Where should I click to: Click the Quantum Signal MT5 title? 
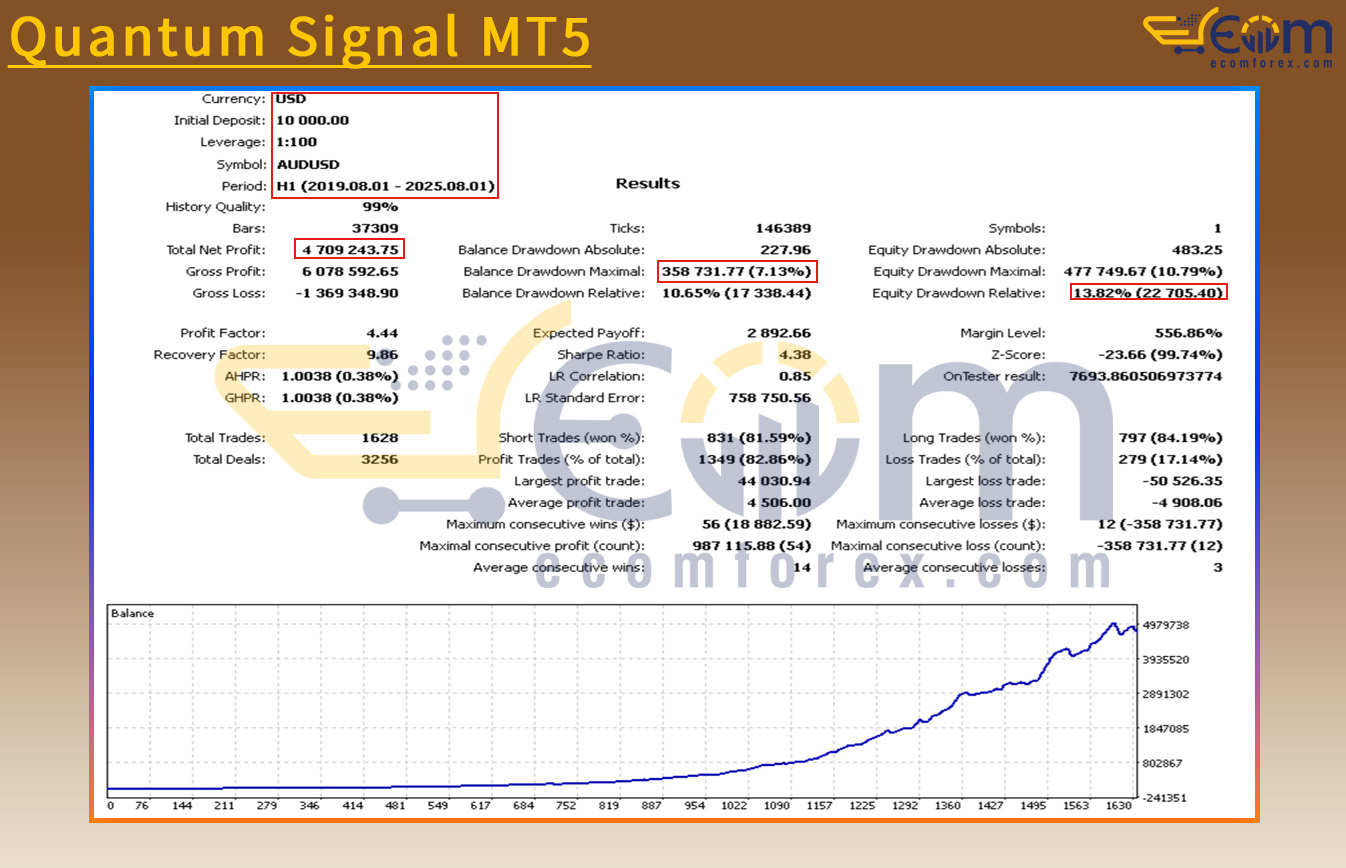pos(300,37)
